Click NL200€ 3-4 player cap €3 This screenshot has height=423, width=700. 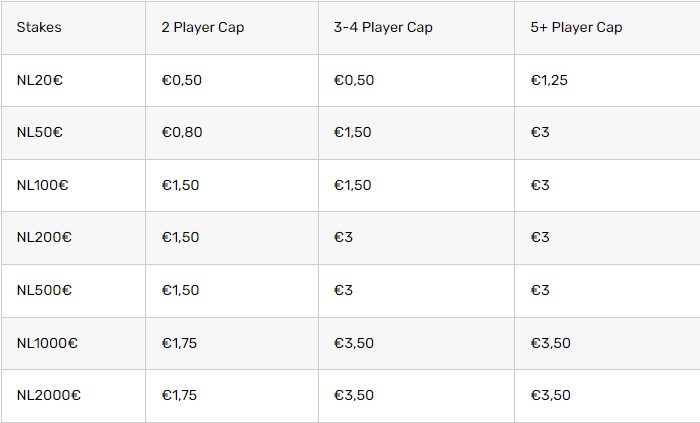coord(343,237)
